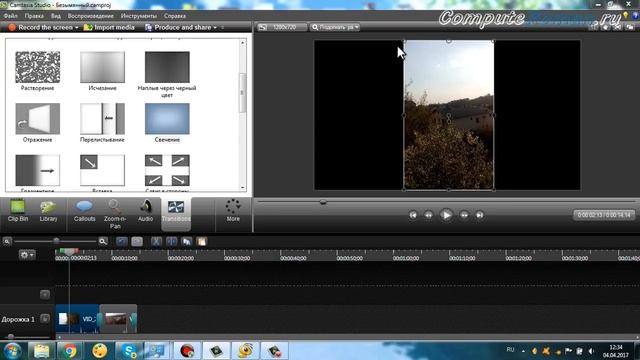
Task: Open the Инструменты menu
Action: coord(139,16)
